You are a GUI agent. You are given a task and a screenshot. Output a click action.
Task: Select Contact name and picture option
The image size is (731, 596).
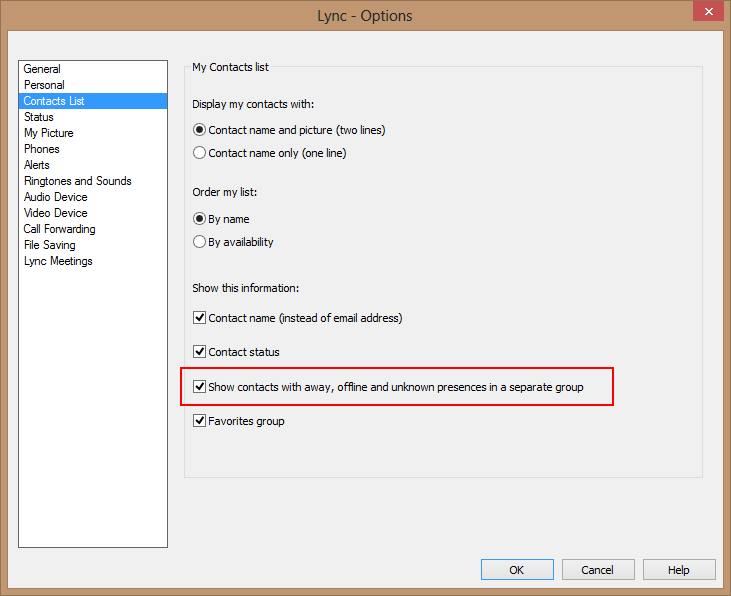click(199, 130)
